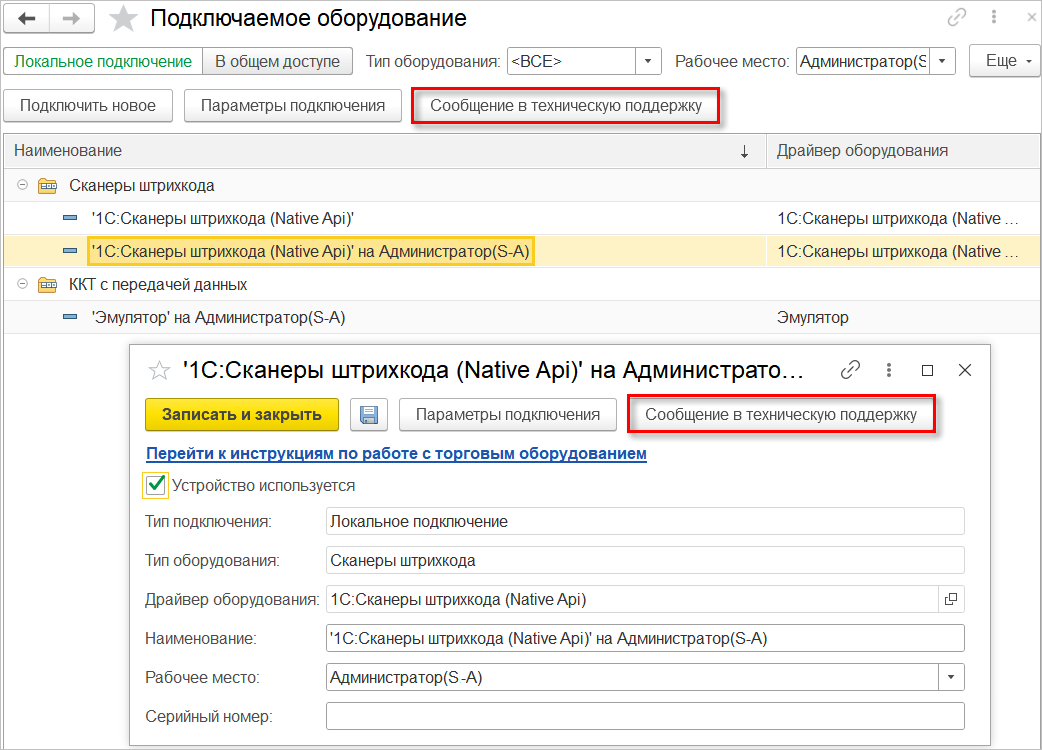The image size is (1042, 750).
Task: Star the scanner device dialog as favorite
Action: coord(159,371)
